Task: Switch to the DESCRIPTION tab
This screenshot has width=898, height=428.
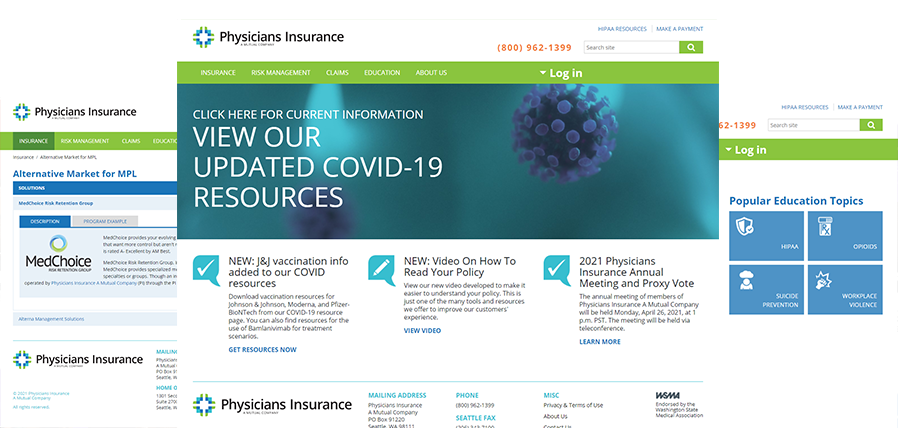Action: click(x=45, y=221)
